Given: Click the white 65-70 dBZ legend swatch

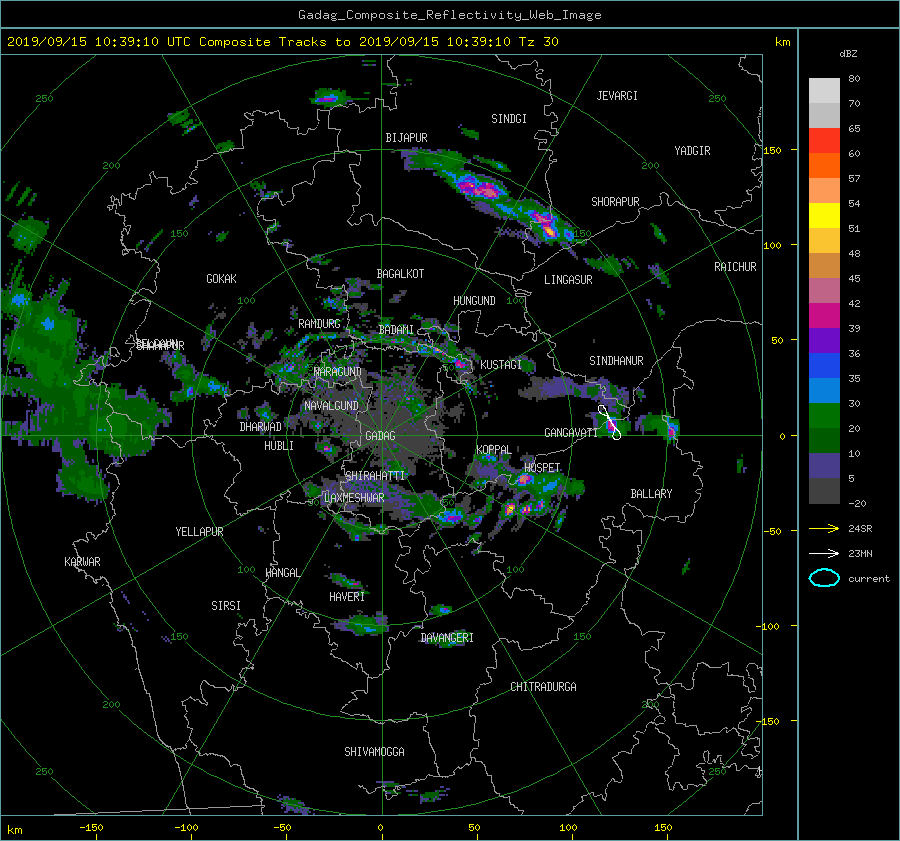Looking at the screenshot, I should [x=824, y=115].
